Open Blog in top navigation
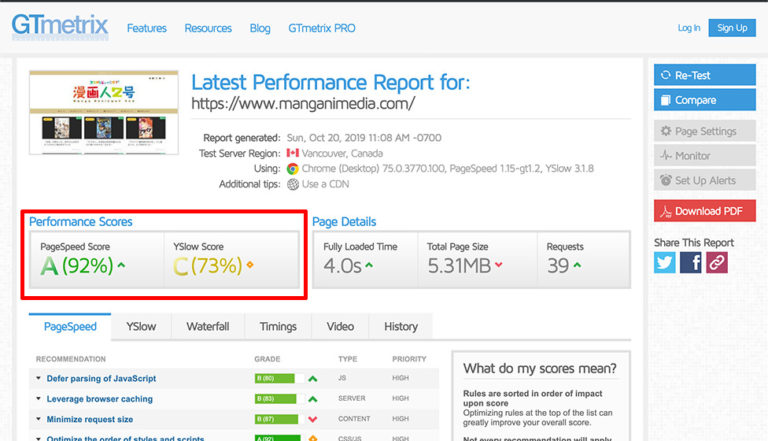The image size is (768, 441). point(260,28)
